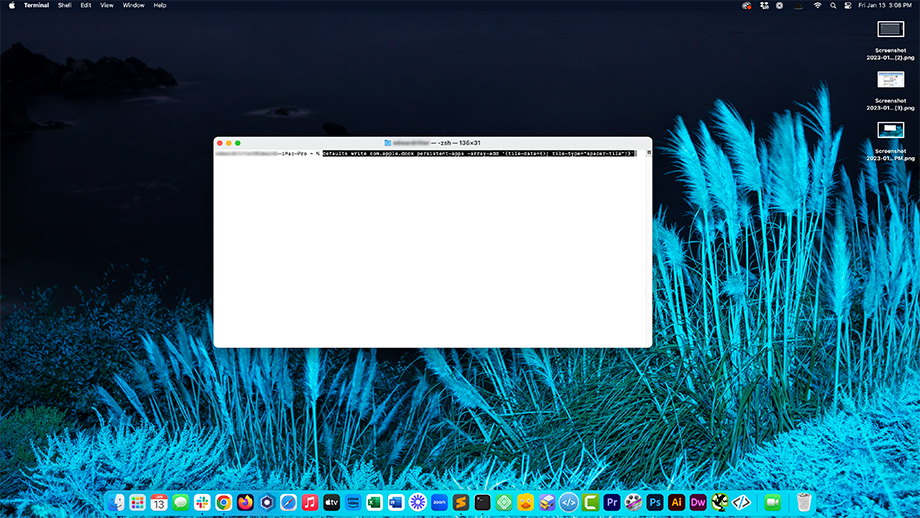Viewport: 920px width, 518px height.
Task: Open the green diamond app icon
Action: coord(504,502)
